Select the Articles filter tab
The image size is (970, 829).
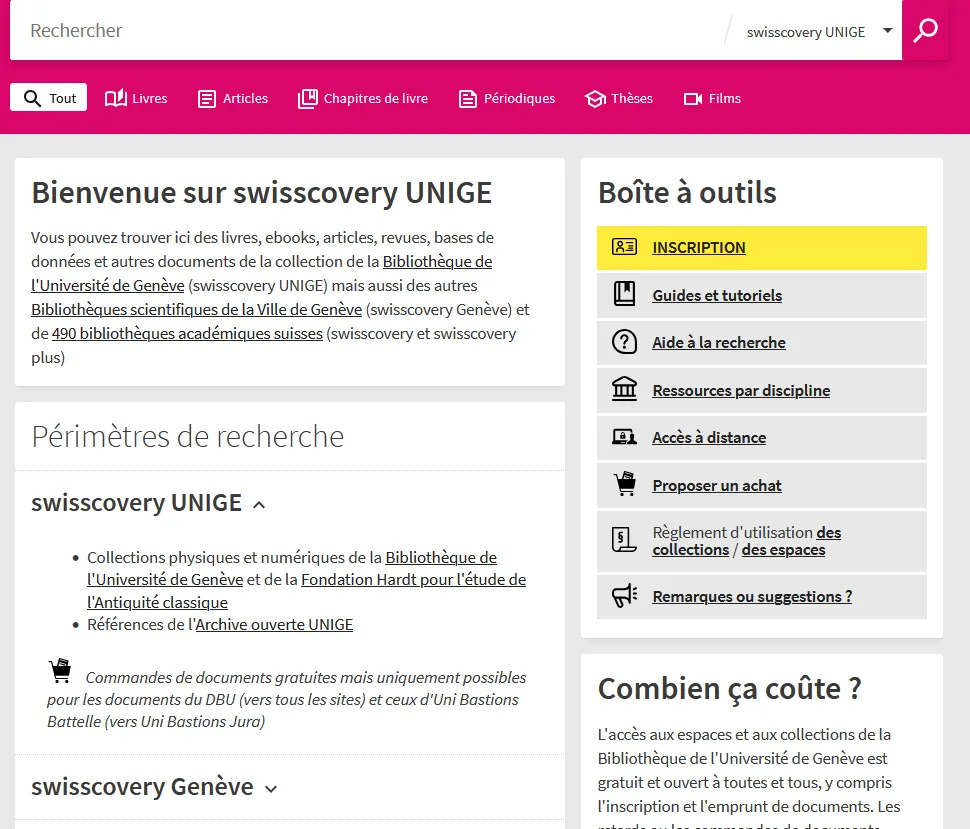[x=233, y=98]
